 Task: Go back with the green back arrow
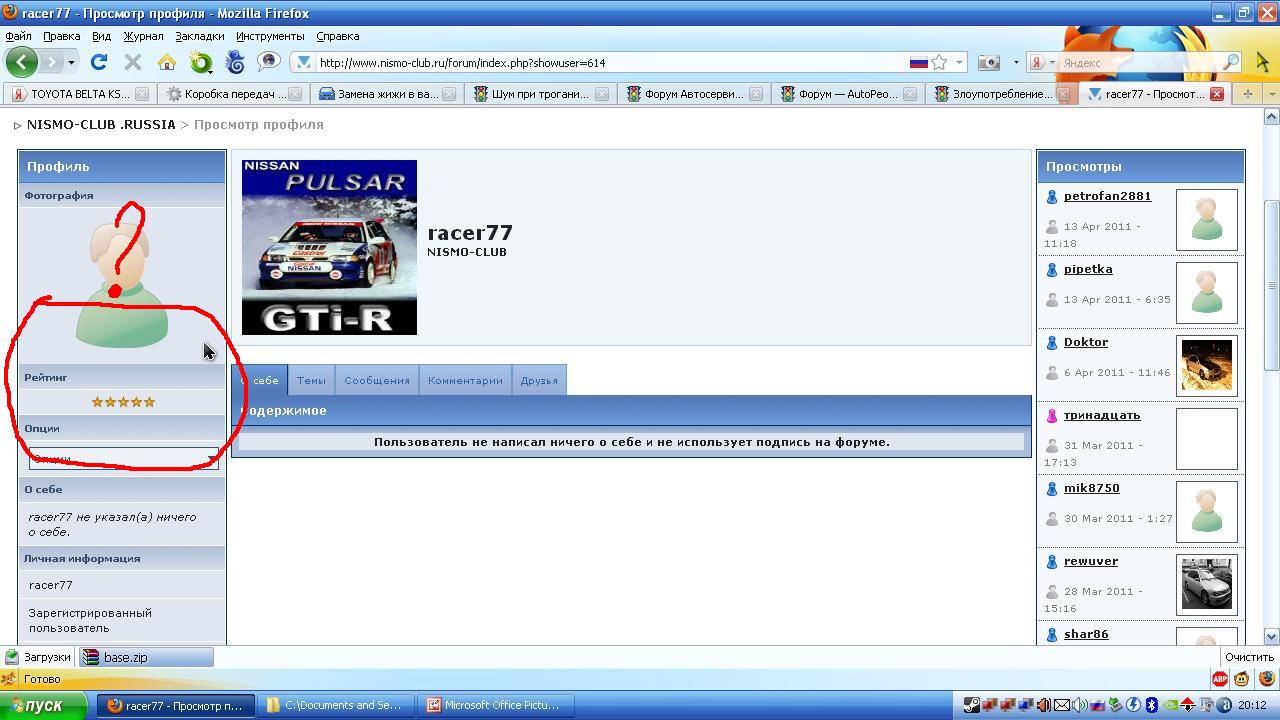pos(21,62)
